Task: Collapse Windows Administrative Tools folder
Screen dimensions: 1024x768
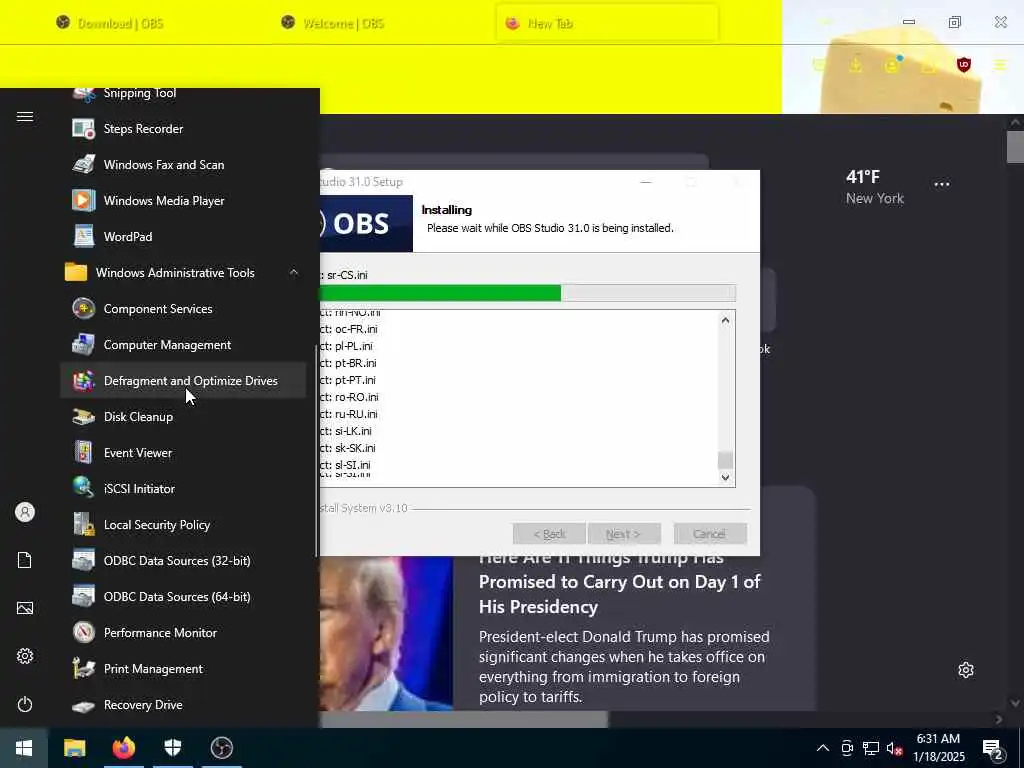Action: coord(183,272)
